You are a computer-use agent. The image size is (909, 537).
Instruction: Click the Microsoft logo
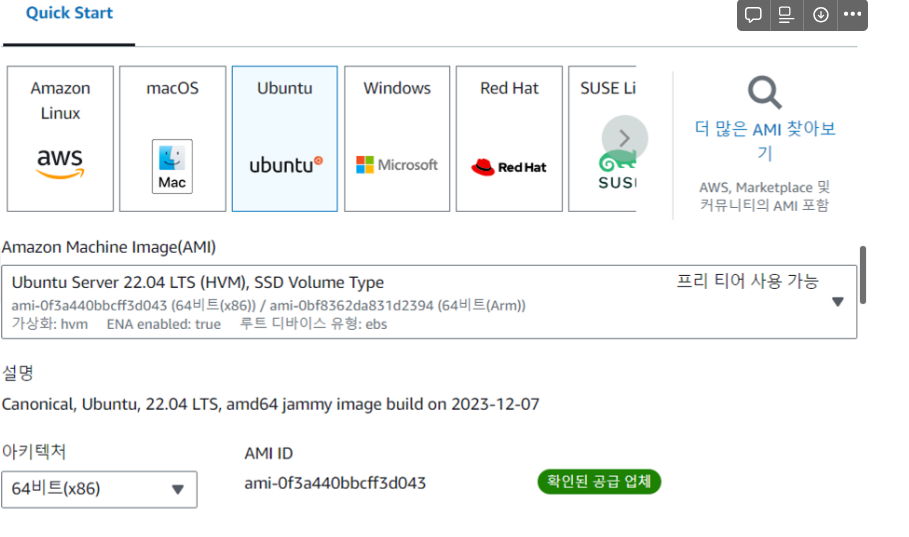click(397, 165)
